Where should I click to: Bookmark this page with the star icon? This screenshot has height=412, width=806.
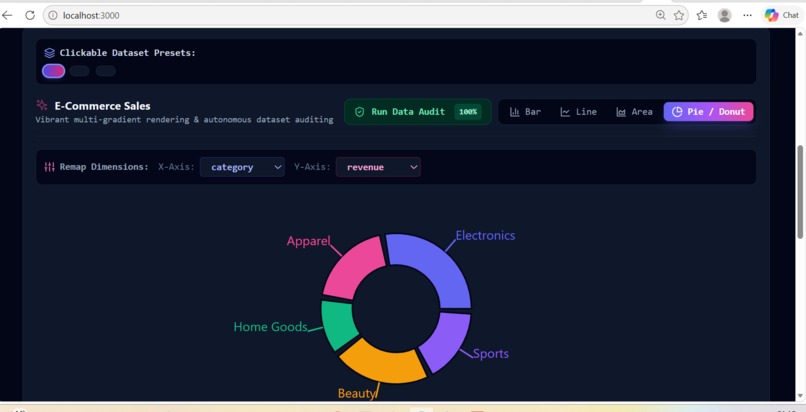[x=679, y=15]
